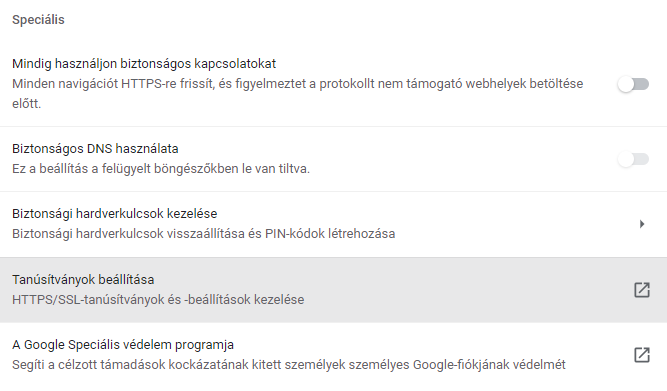Open 'A Google Speciális védelem programja' title
667x391 pixels.
(123, 345)
